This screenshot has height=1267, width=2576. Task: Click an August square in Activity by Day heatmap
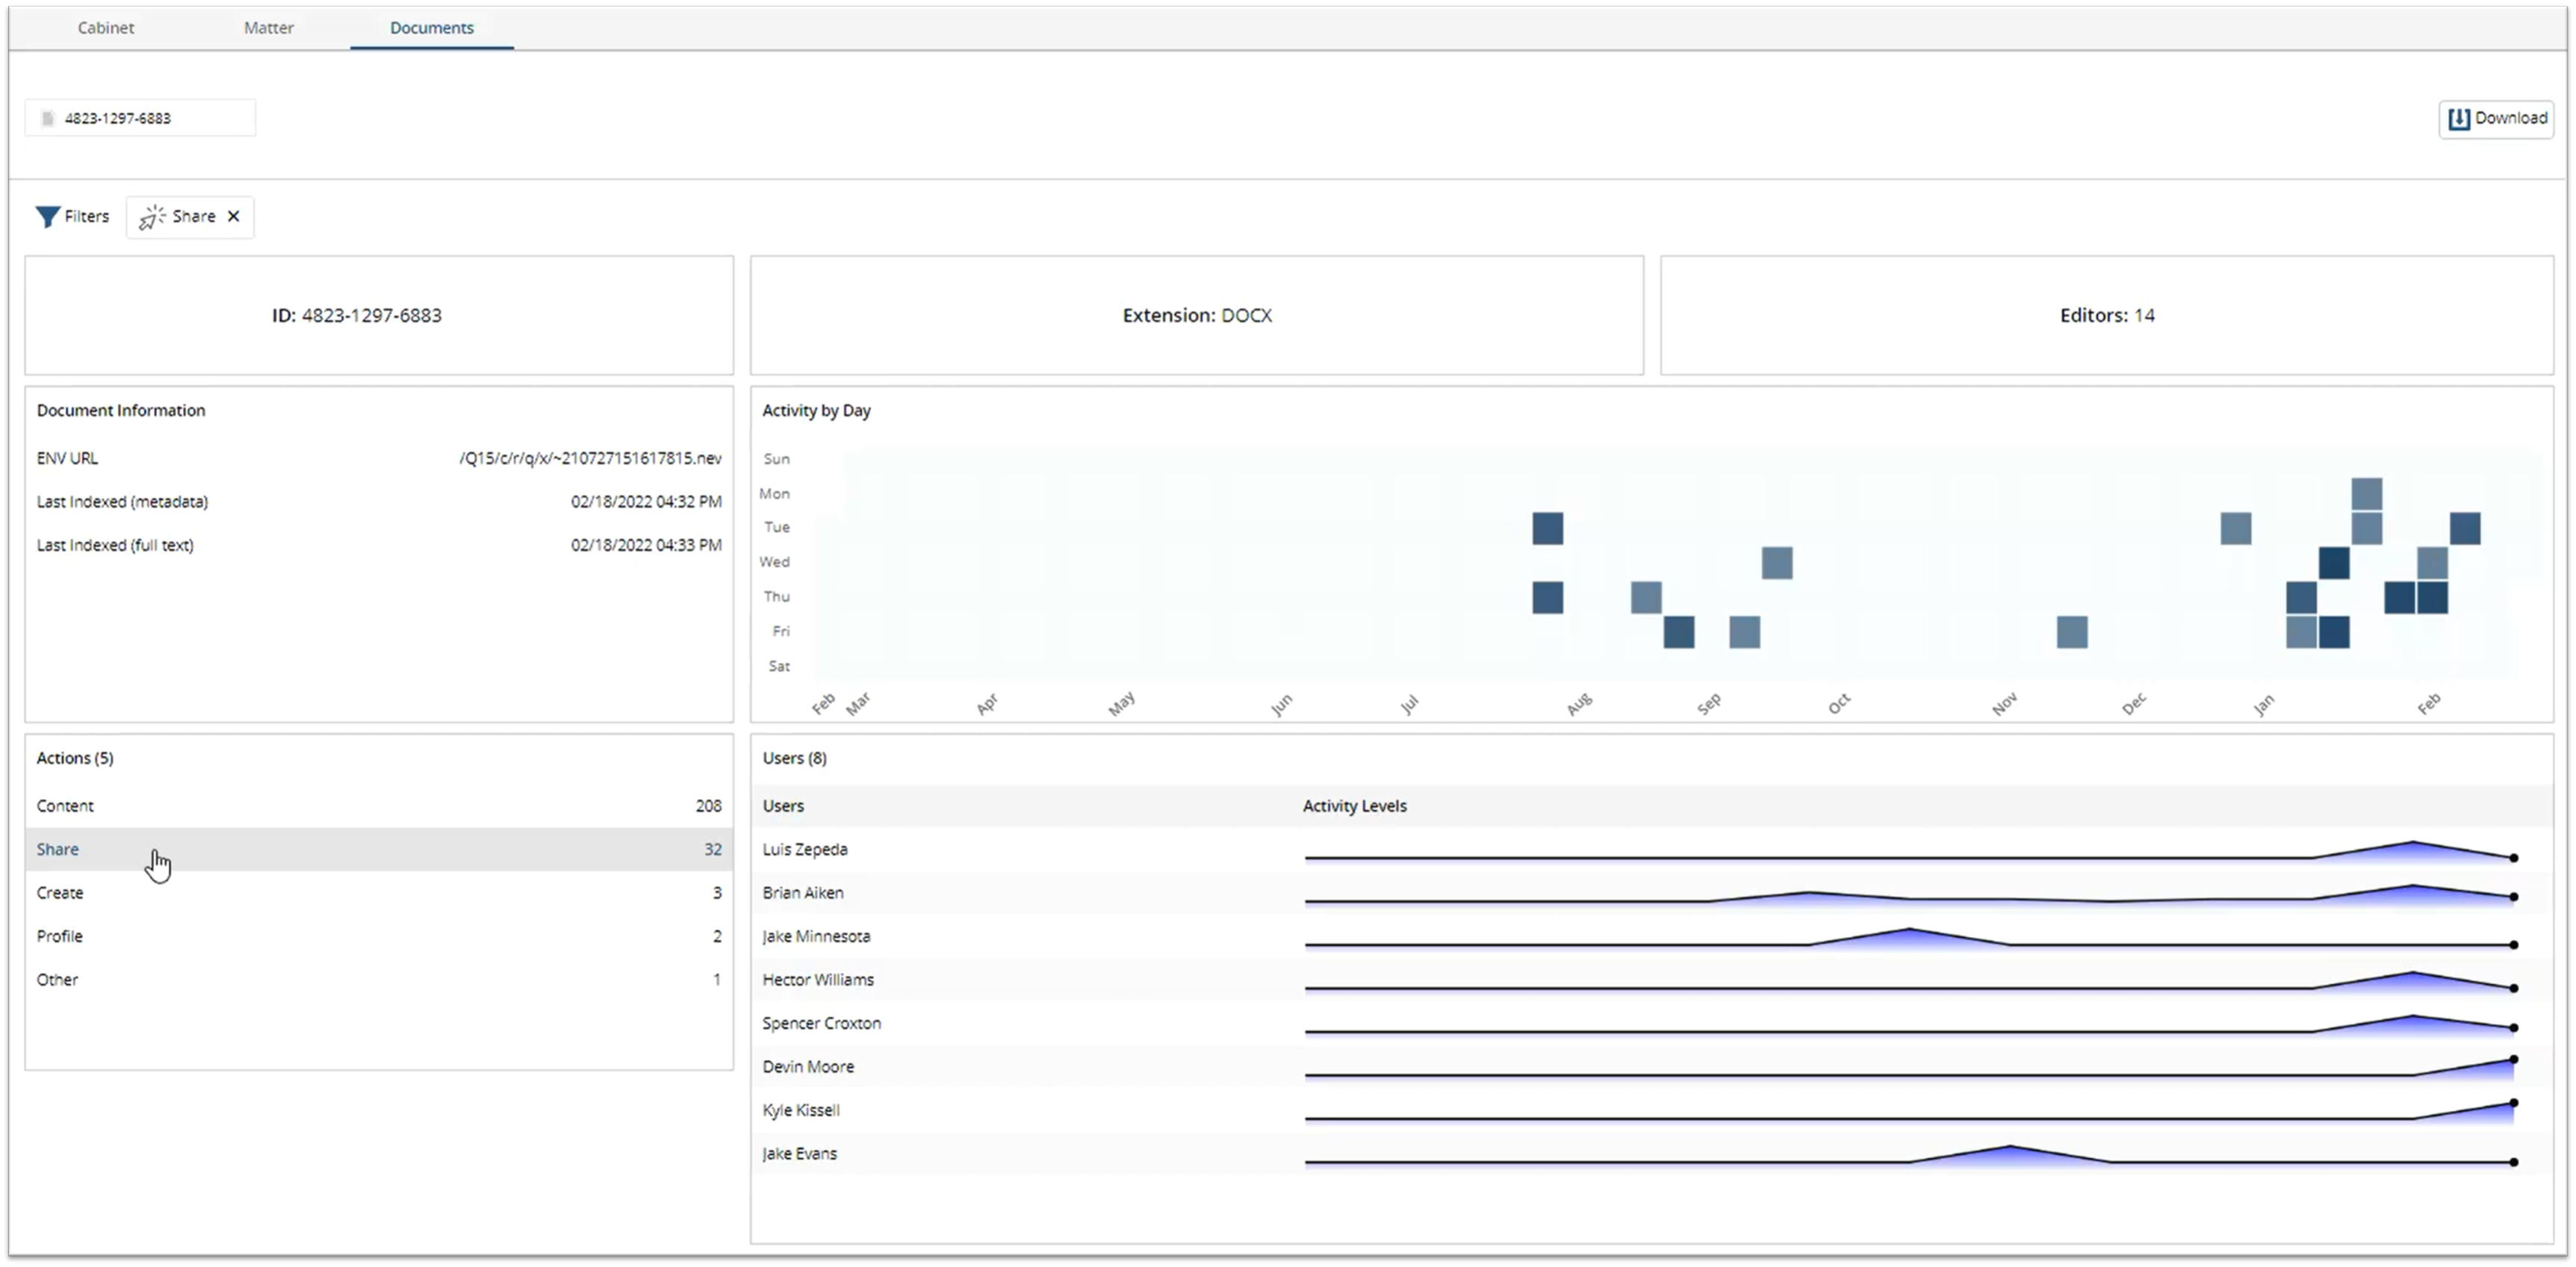pyautogui.click(x=1547, y=528)
